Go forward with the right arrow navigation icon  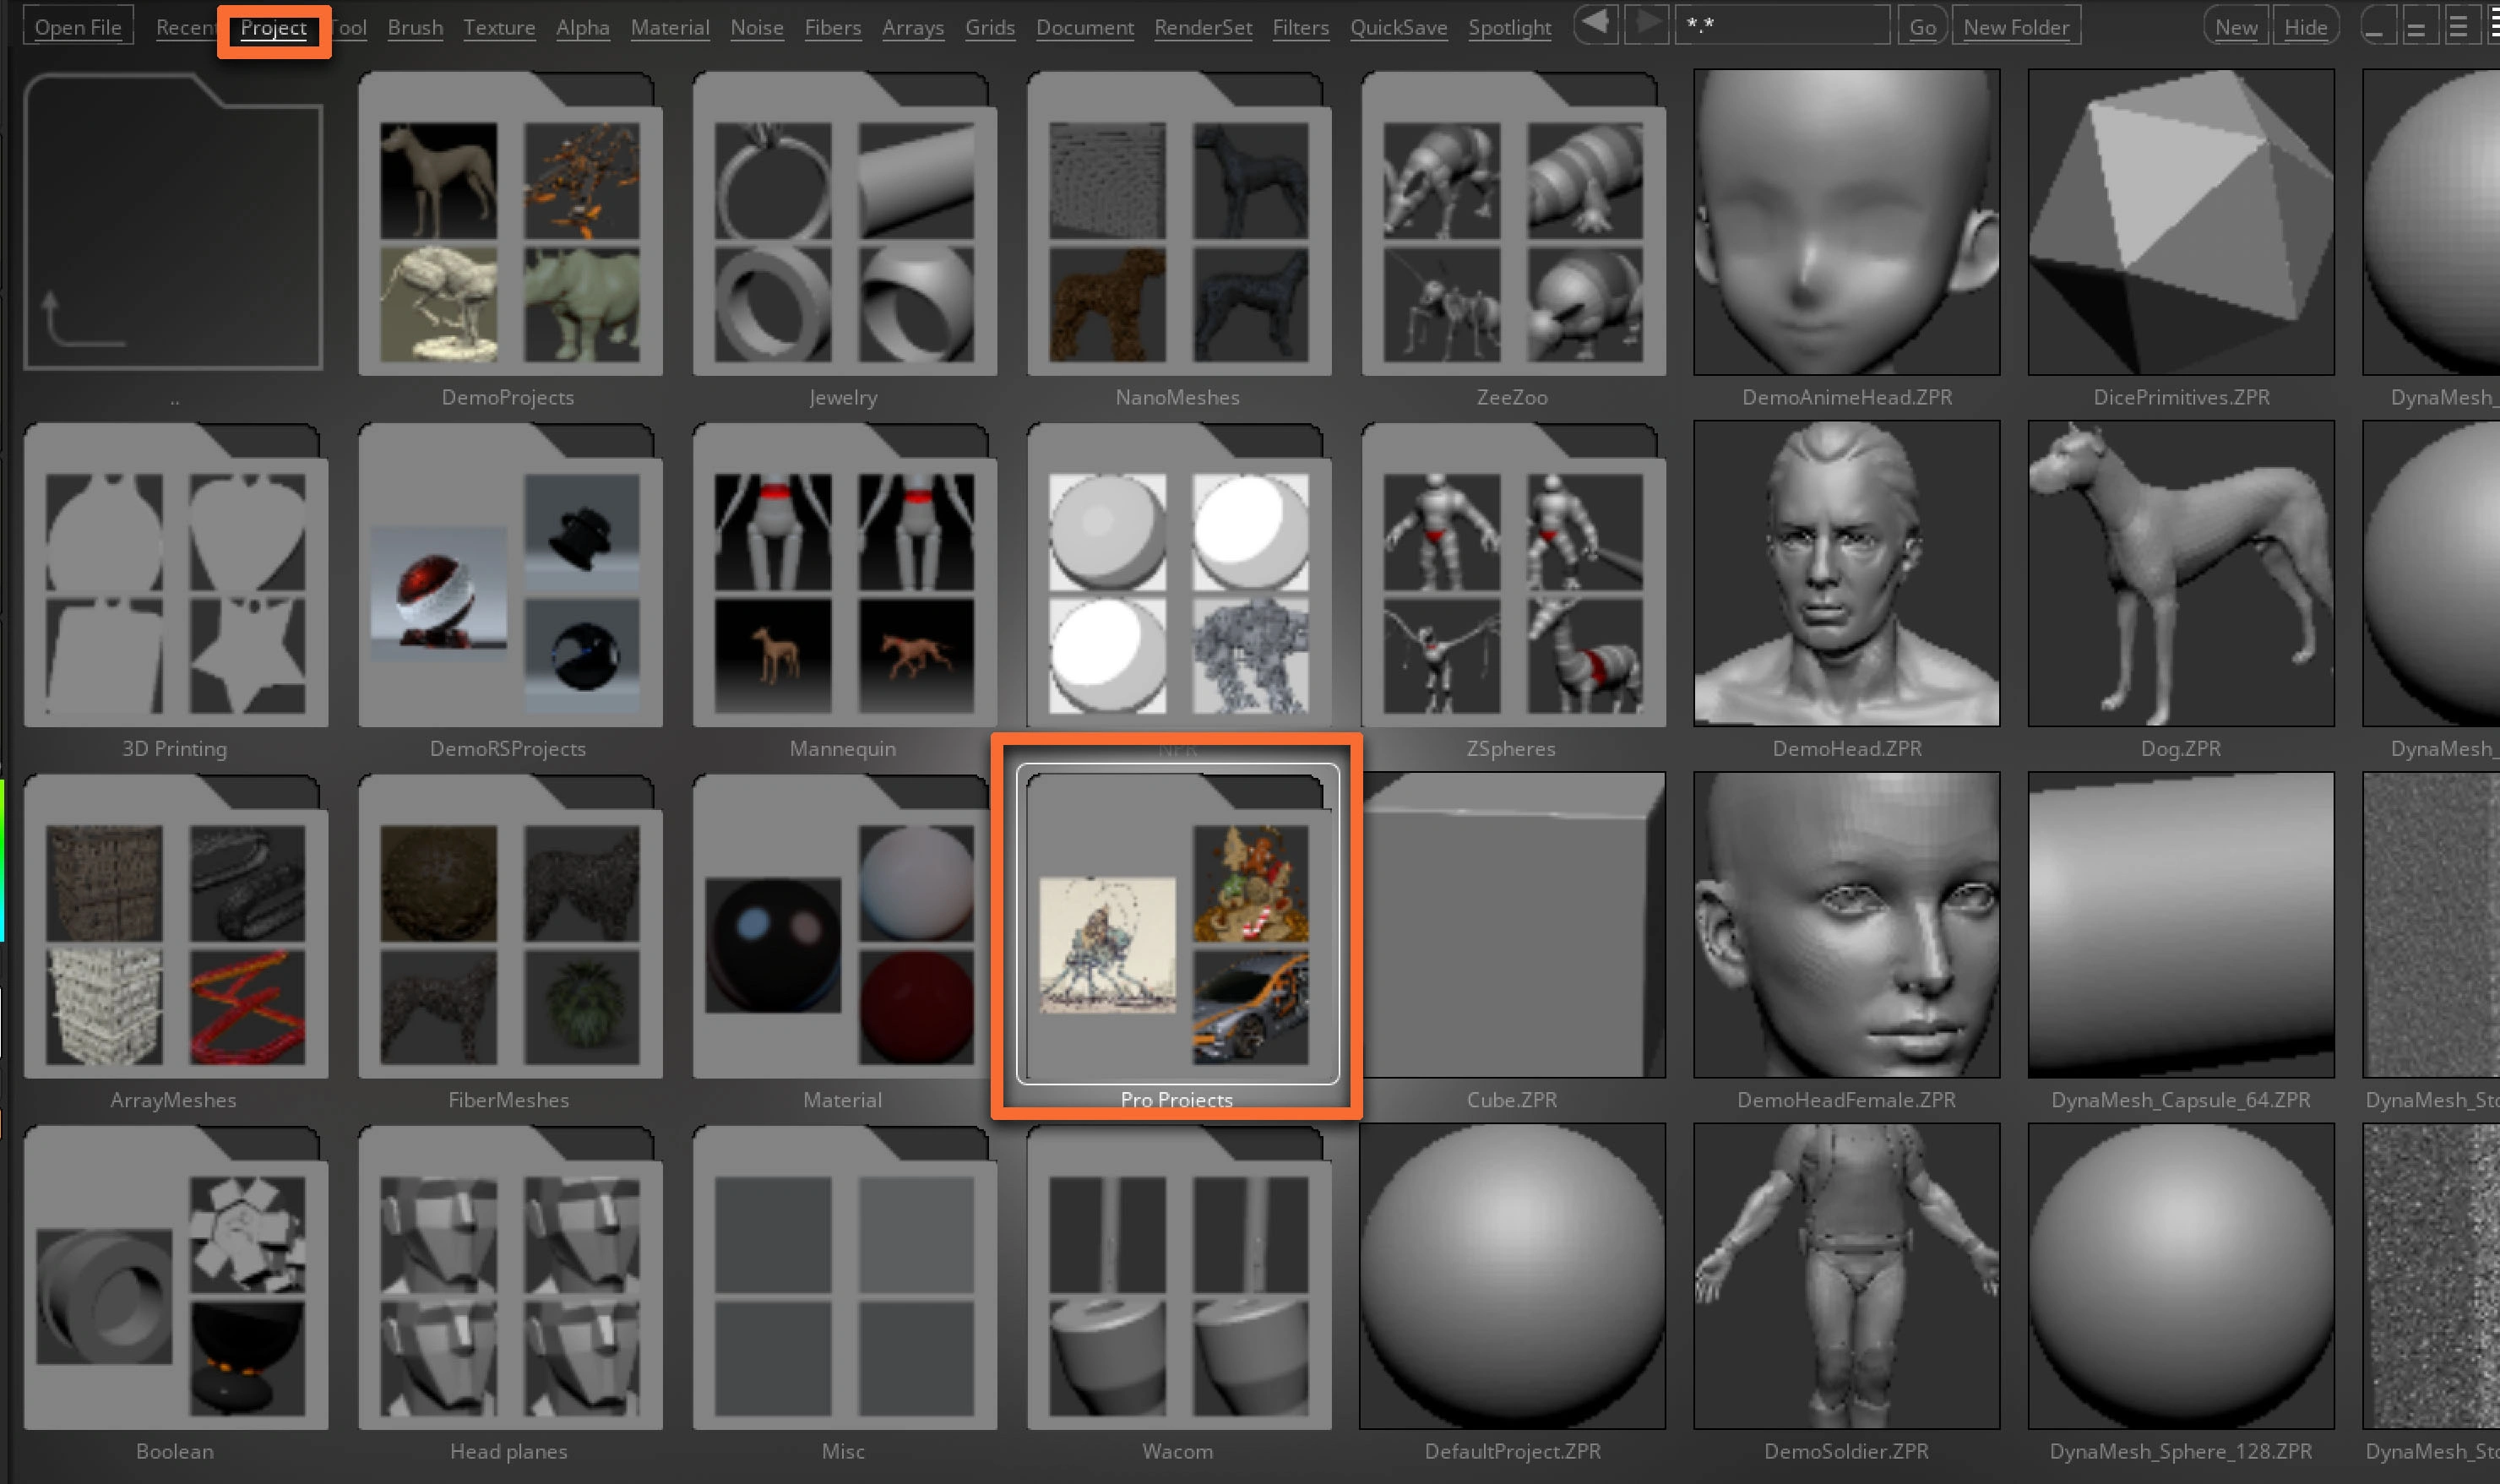[x=1645, y=25]
